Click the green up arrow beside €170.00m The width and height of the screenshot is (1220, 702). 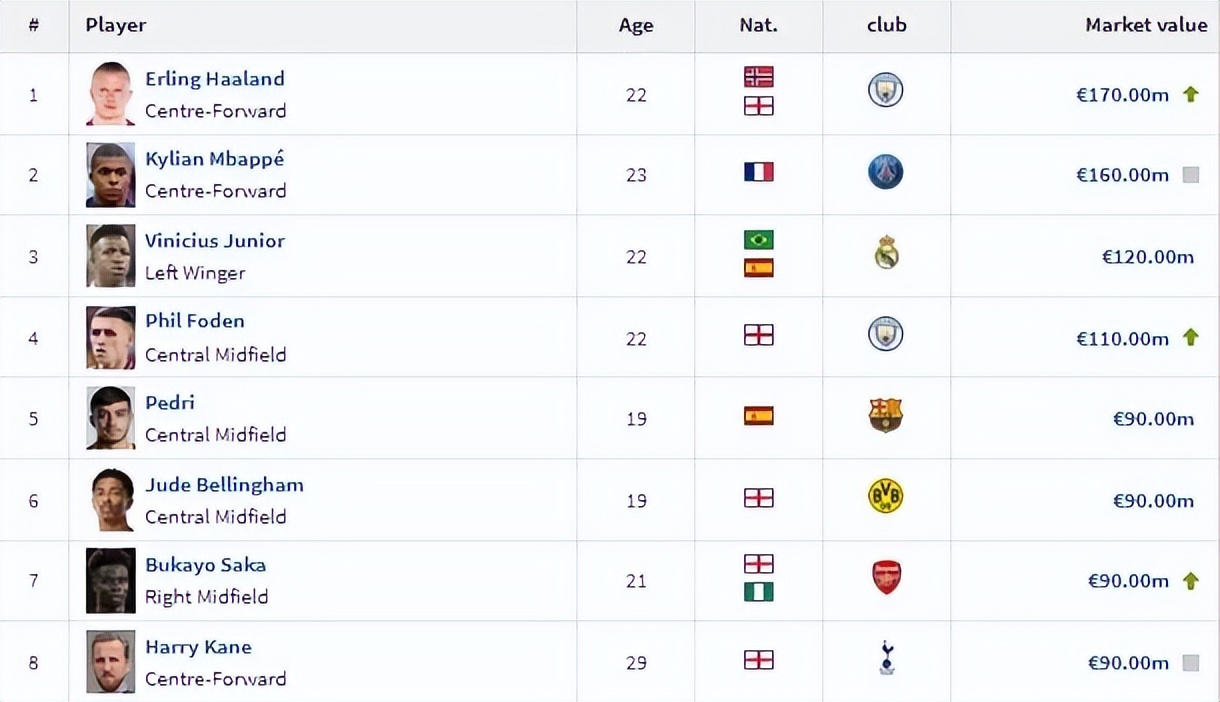(x=1190, y=95)
